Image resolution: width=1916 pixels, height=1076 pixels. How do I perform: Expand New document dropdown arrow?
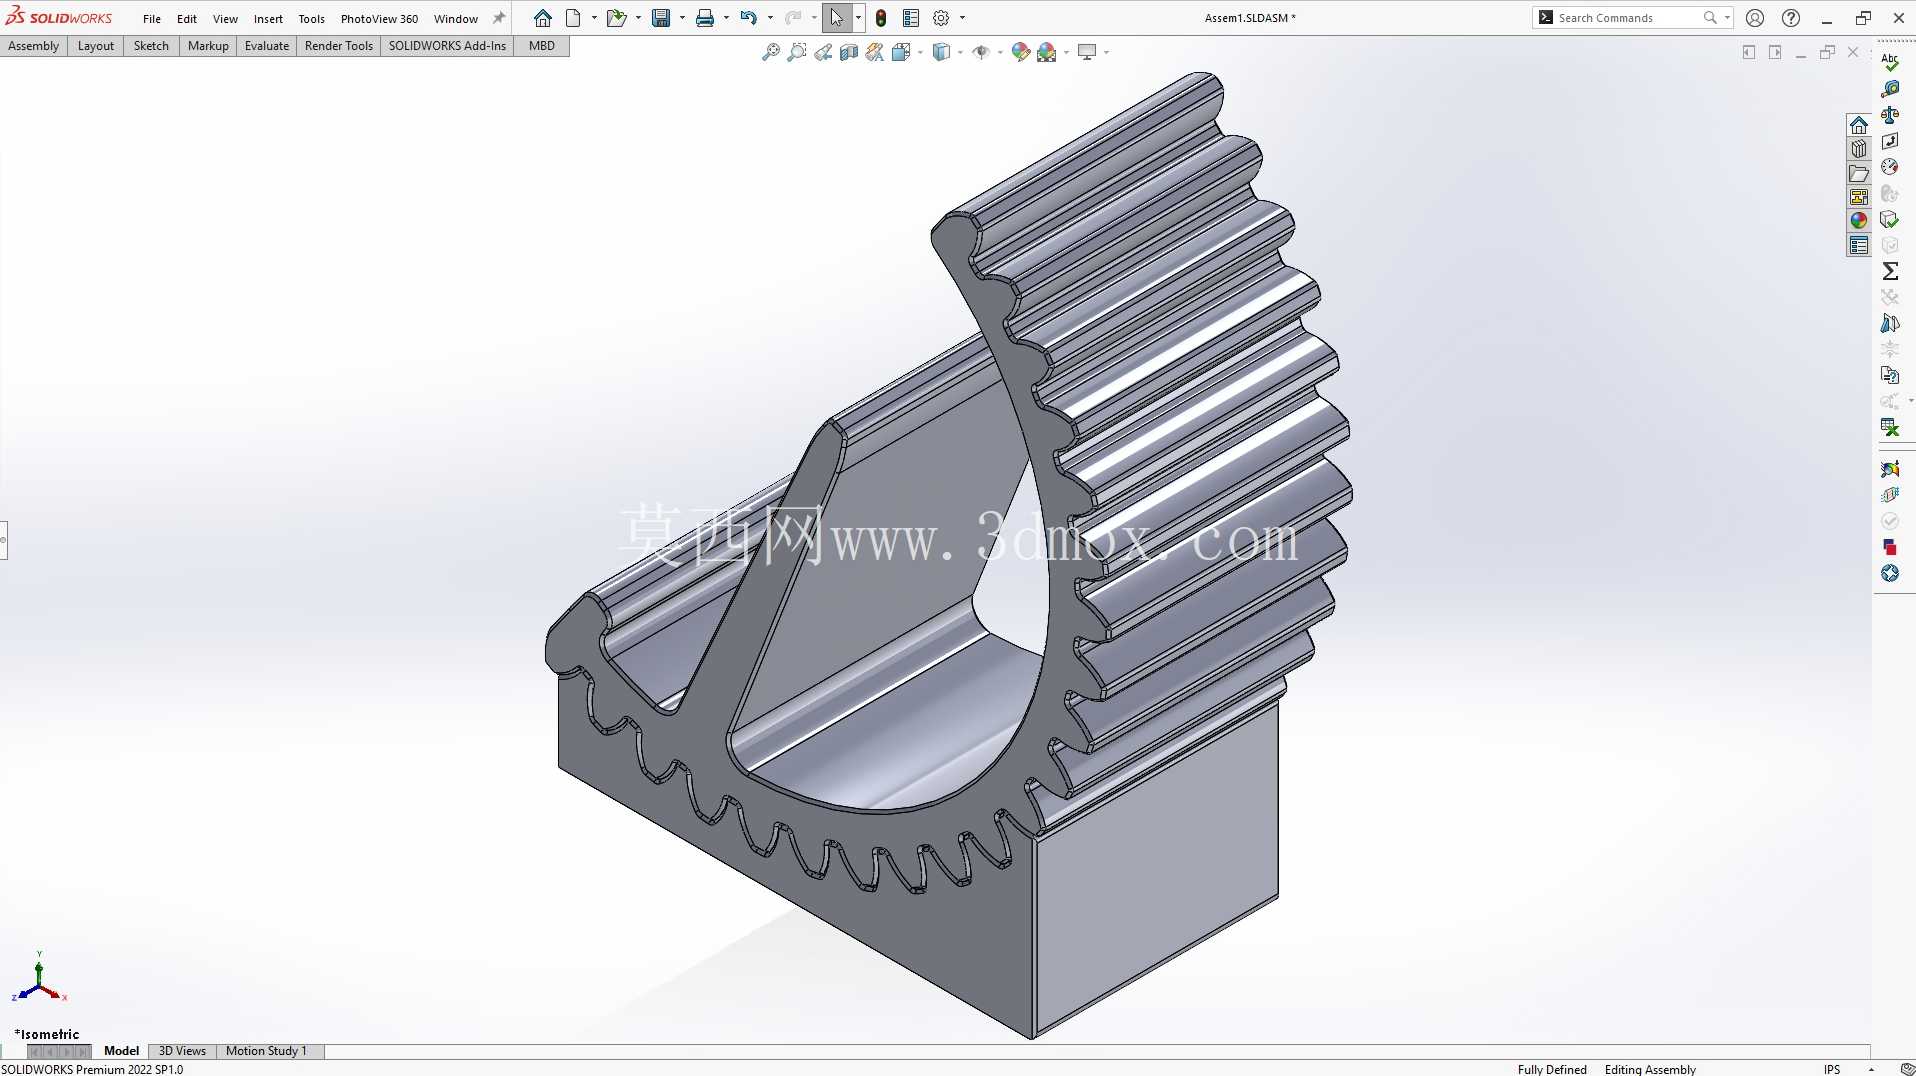594,18
